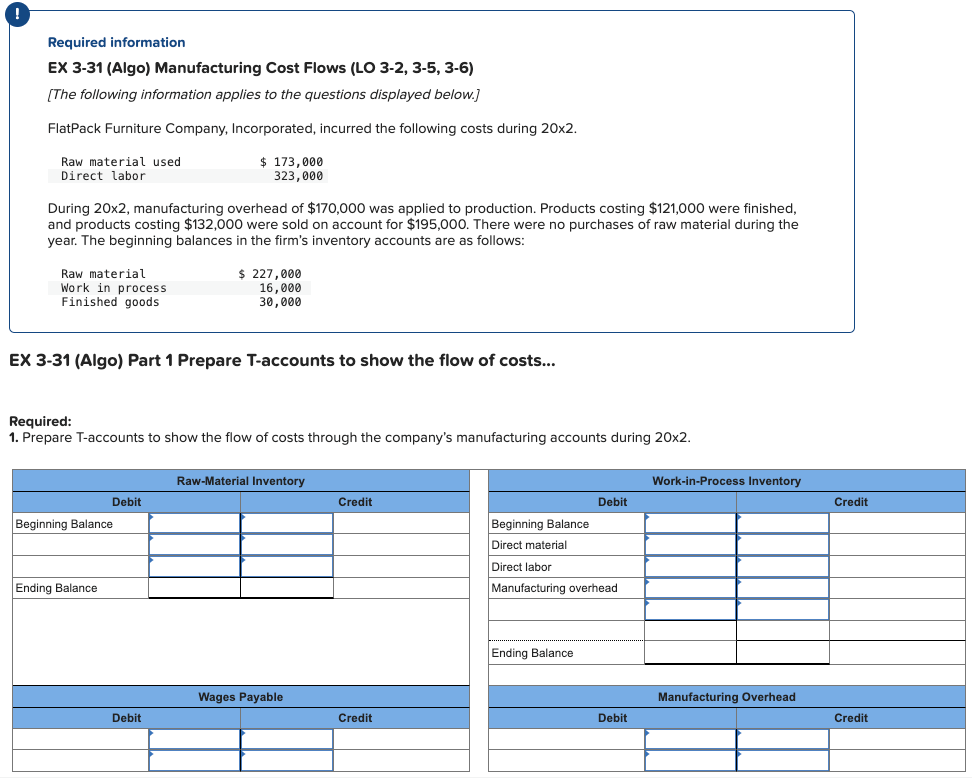Click the prefill triangle in Work-in-Process Manufacturing overhead debit cell

pos(645,582)
